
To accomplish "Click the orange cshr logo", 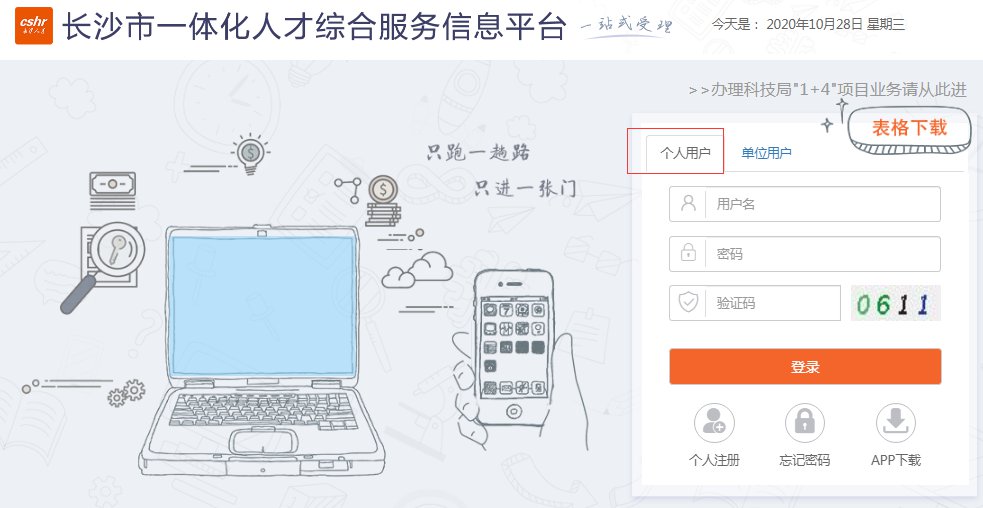I will coord(34,26).
